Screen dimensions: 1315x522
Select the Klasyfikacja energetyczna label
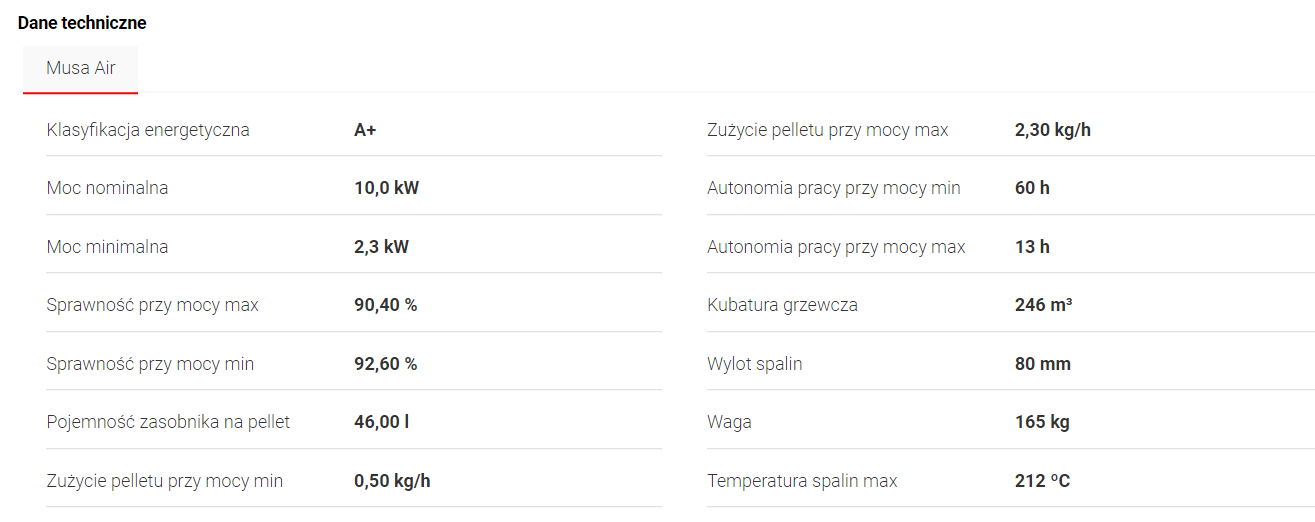tap(148, 130)
